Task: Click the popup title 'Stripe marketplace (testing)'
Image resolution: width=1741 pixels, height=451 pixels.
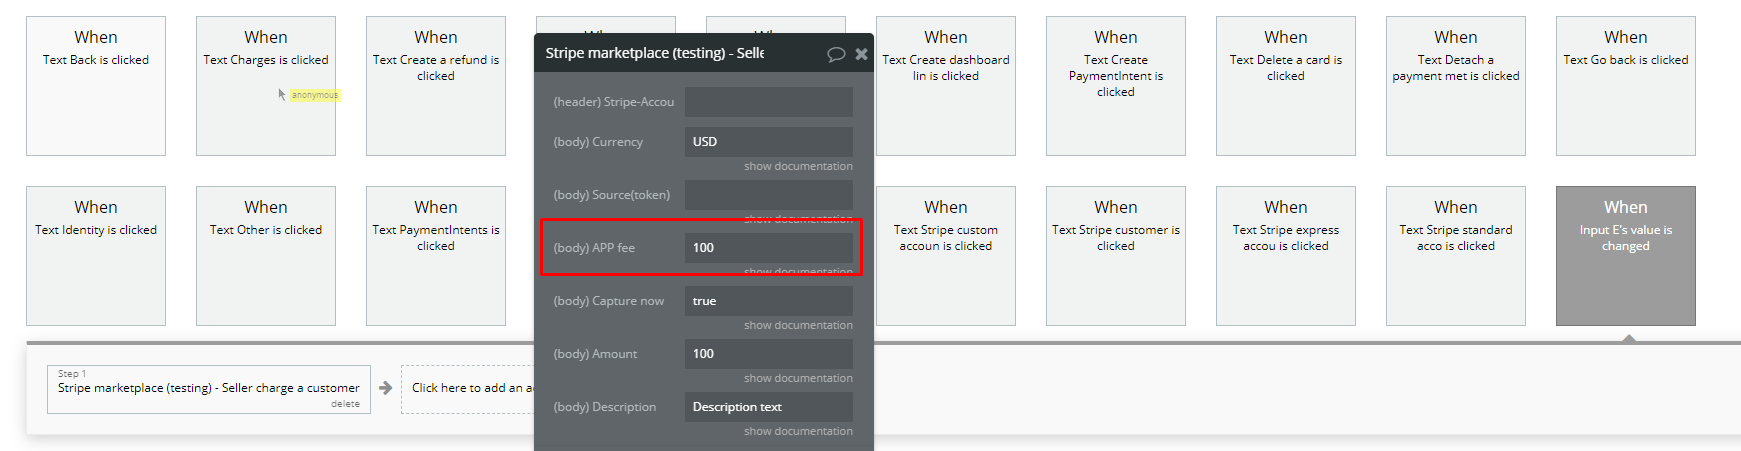Action: pos(655,53)
